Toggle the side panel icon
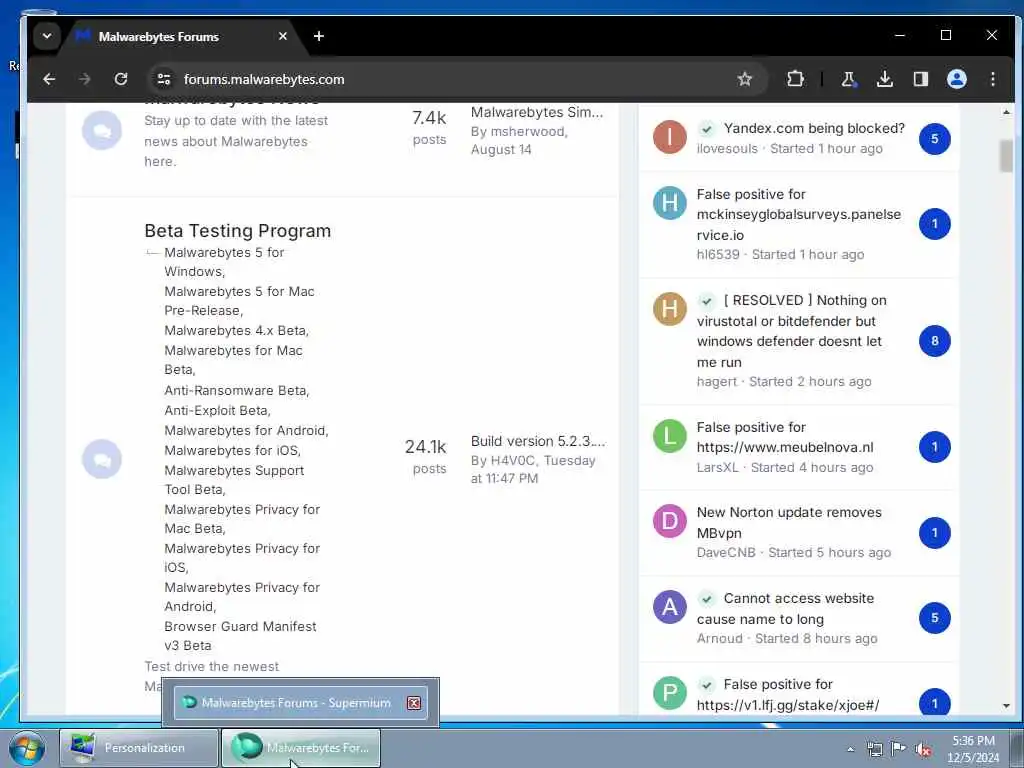The image size is (1024, 768). [x=921, y=79]
